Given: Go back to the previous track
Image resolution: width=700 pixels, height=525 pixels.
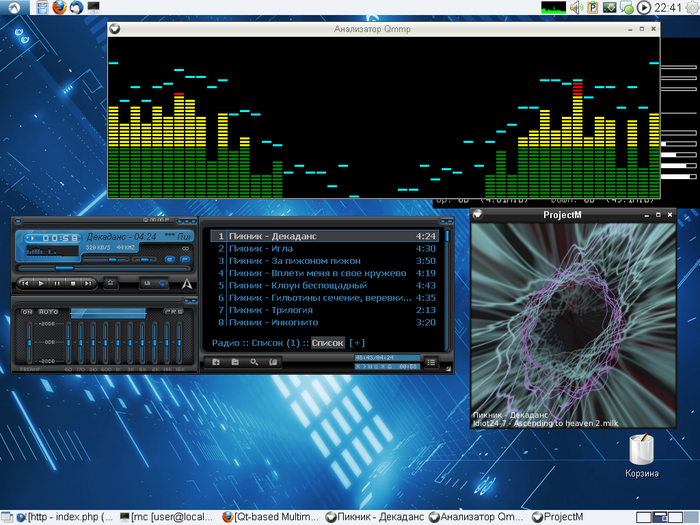Looking at the screenshot, I should coord(26,284).
